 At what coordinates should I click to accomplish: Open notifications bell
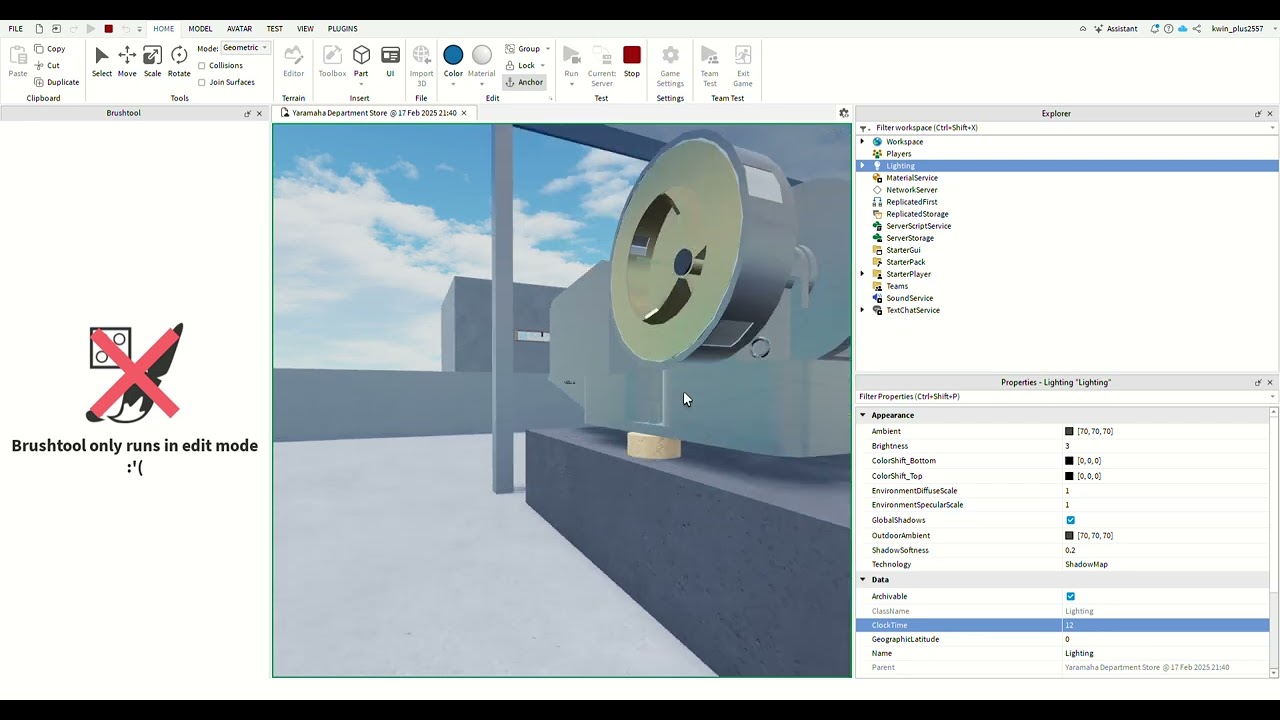click(1155, 29)
